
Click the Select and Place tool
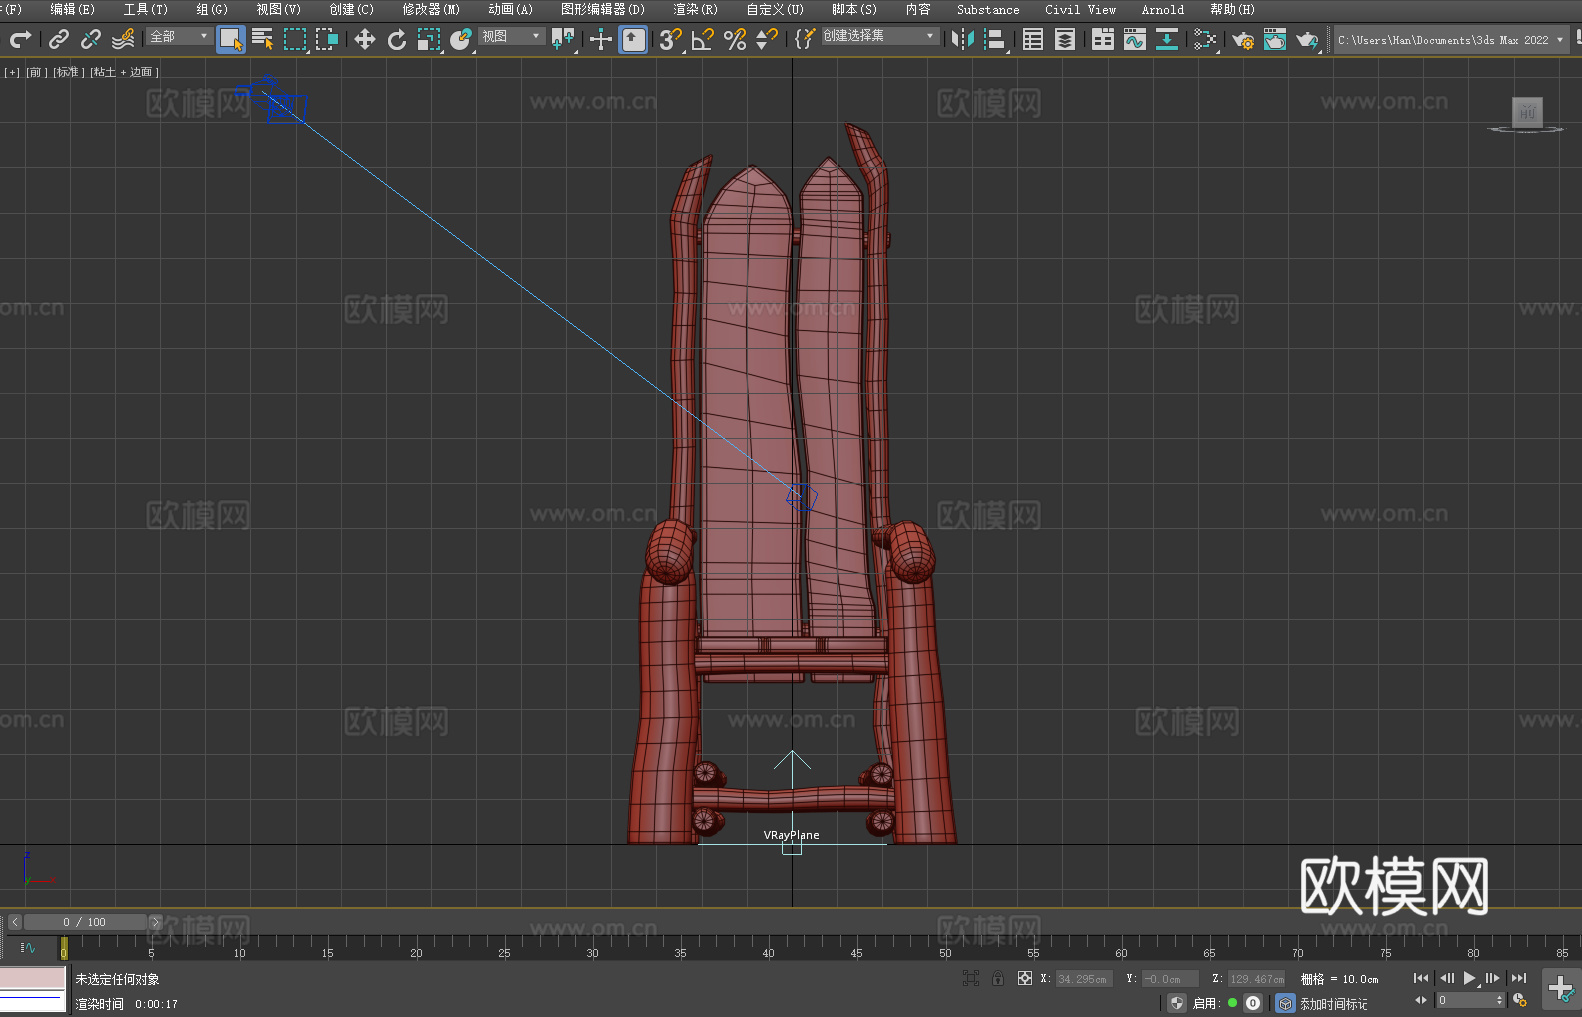click(x=461, y=39)
